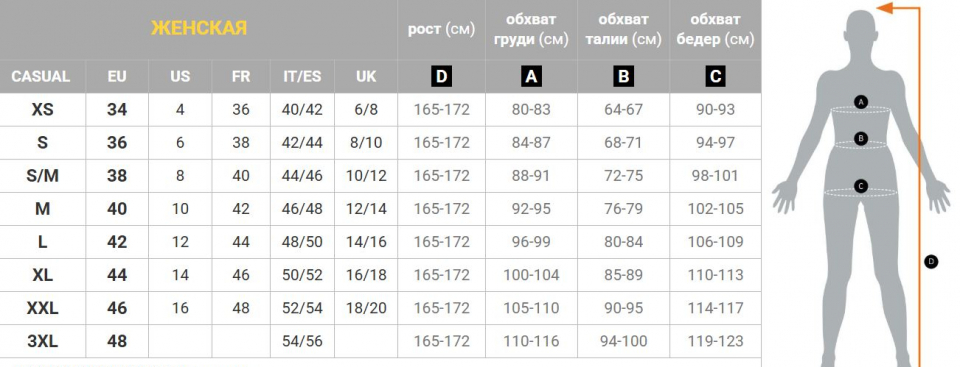The image size is (960, 367).
Task: Click the black B waist badge in header
Action: click(x=623, y=77)
